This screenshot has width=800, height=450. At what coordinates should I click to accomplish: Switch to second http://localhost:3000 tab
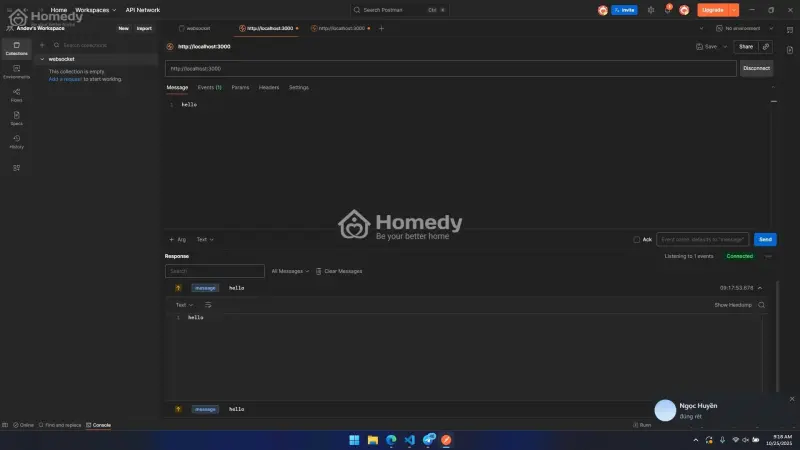340,29
